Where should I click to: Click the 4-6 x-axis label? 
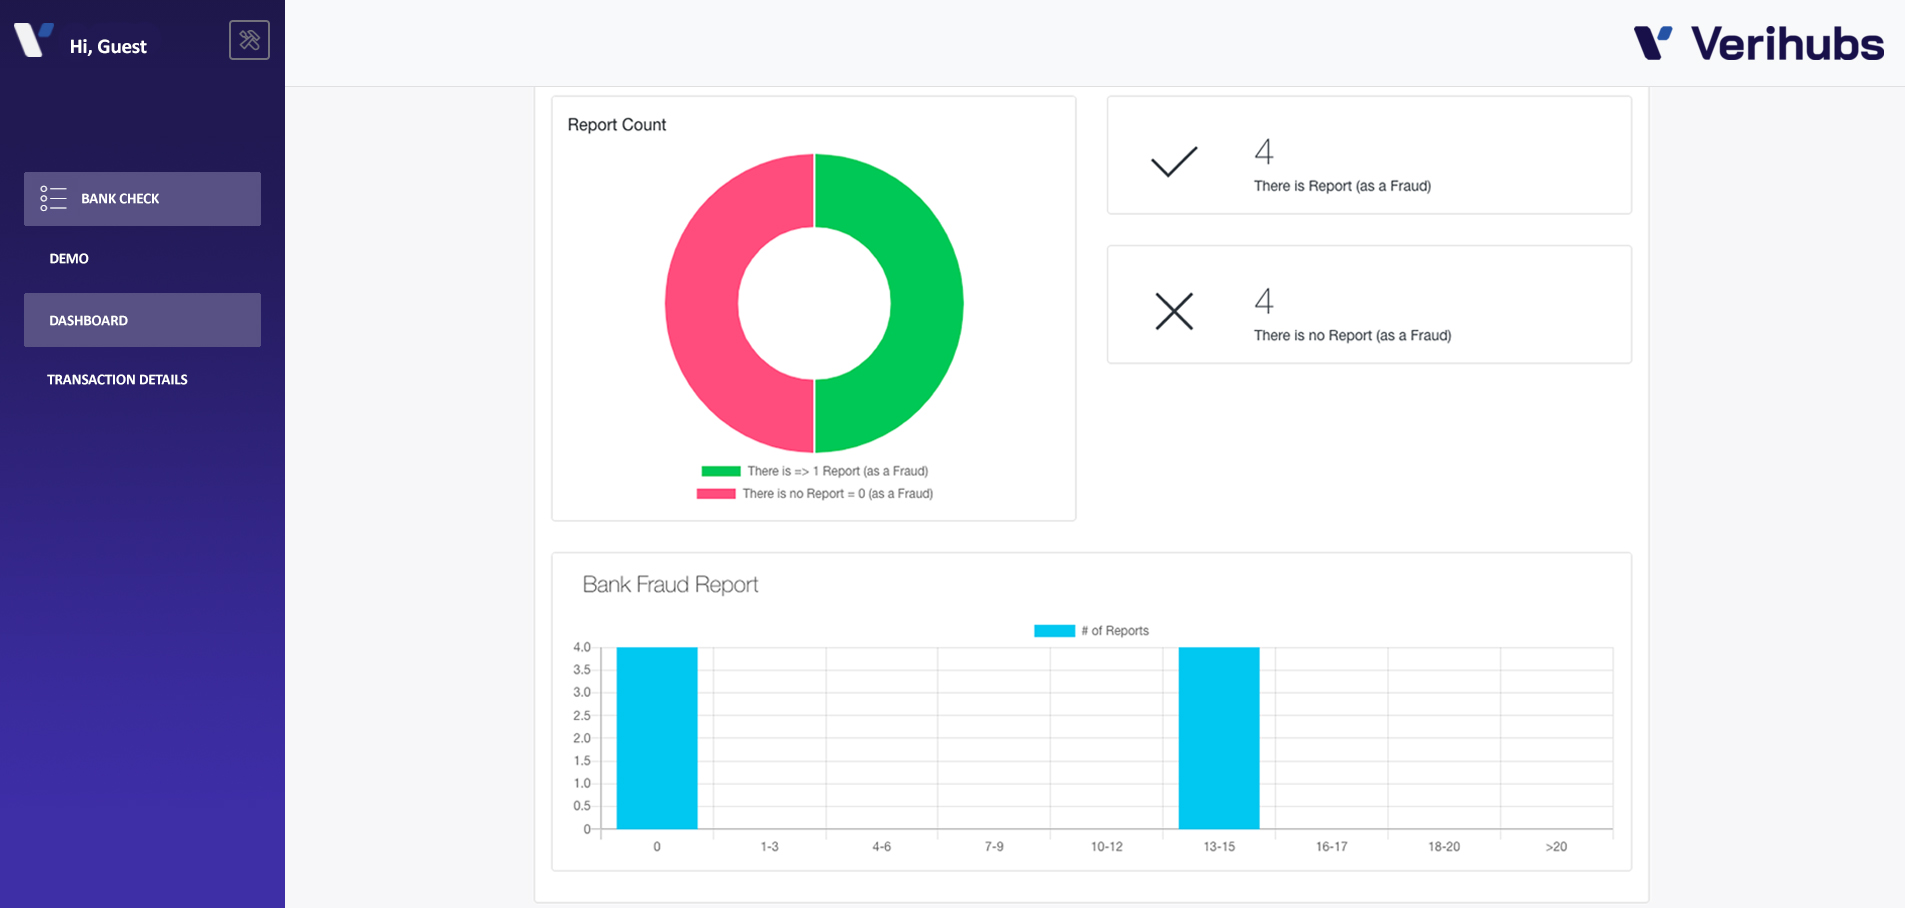coord(882,847)
